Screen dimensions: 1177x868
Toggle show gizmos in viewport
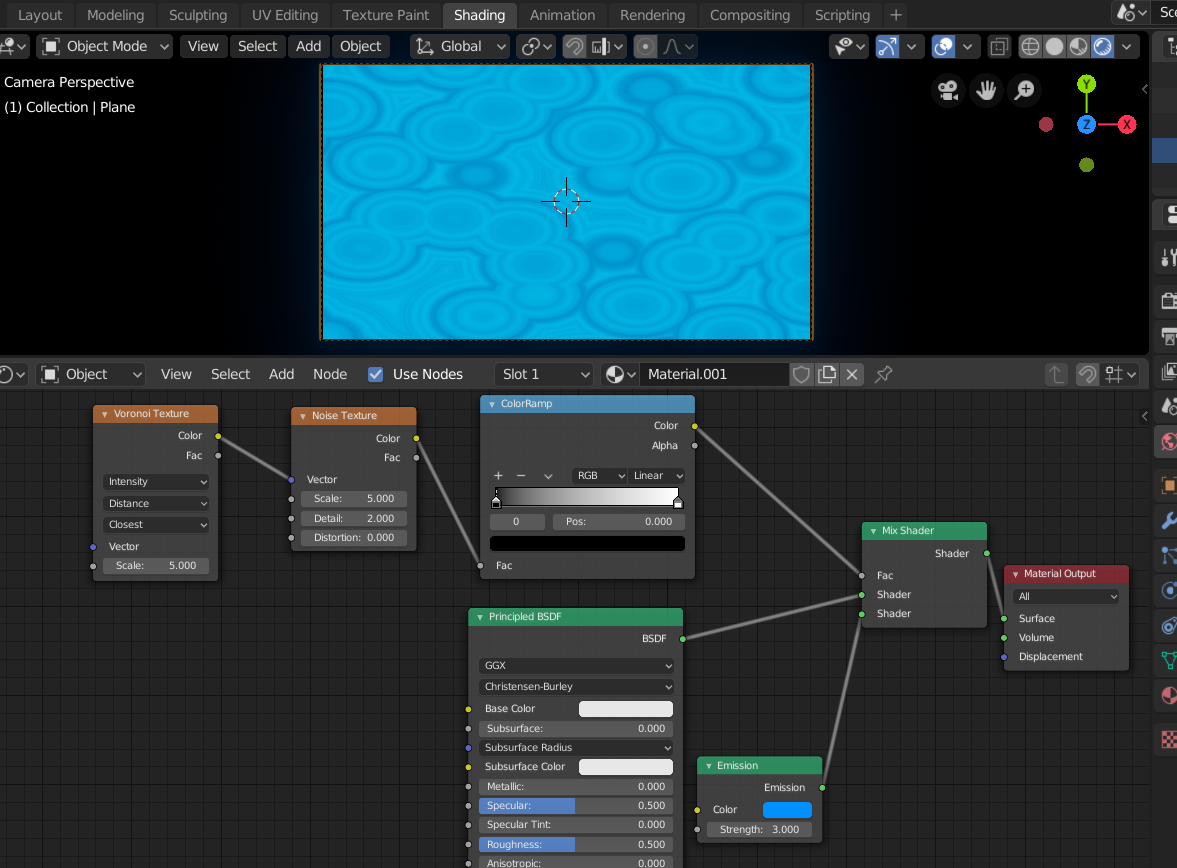[887, 47]
